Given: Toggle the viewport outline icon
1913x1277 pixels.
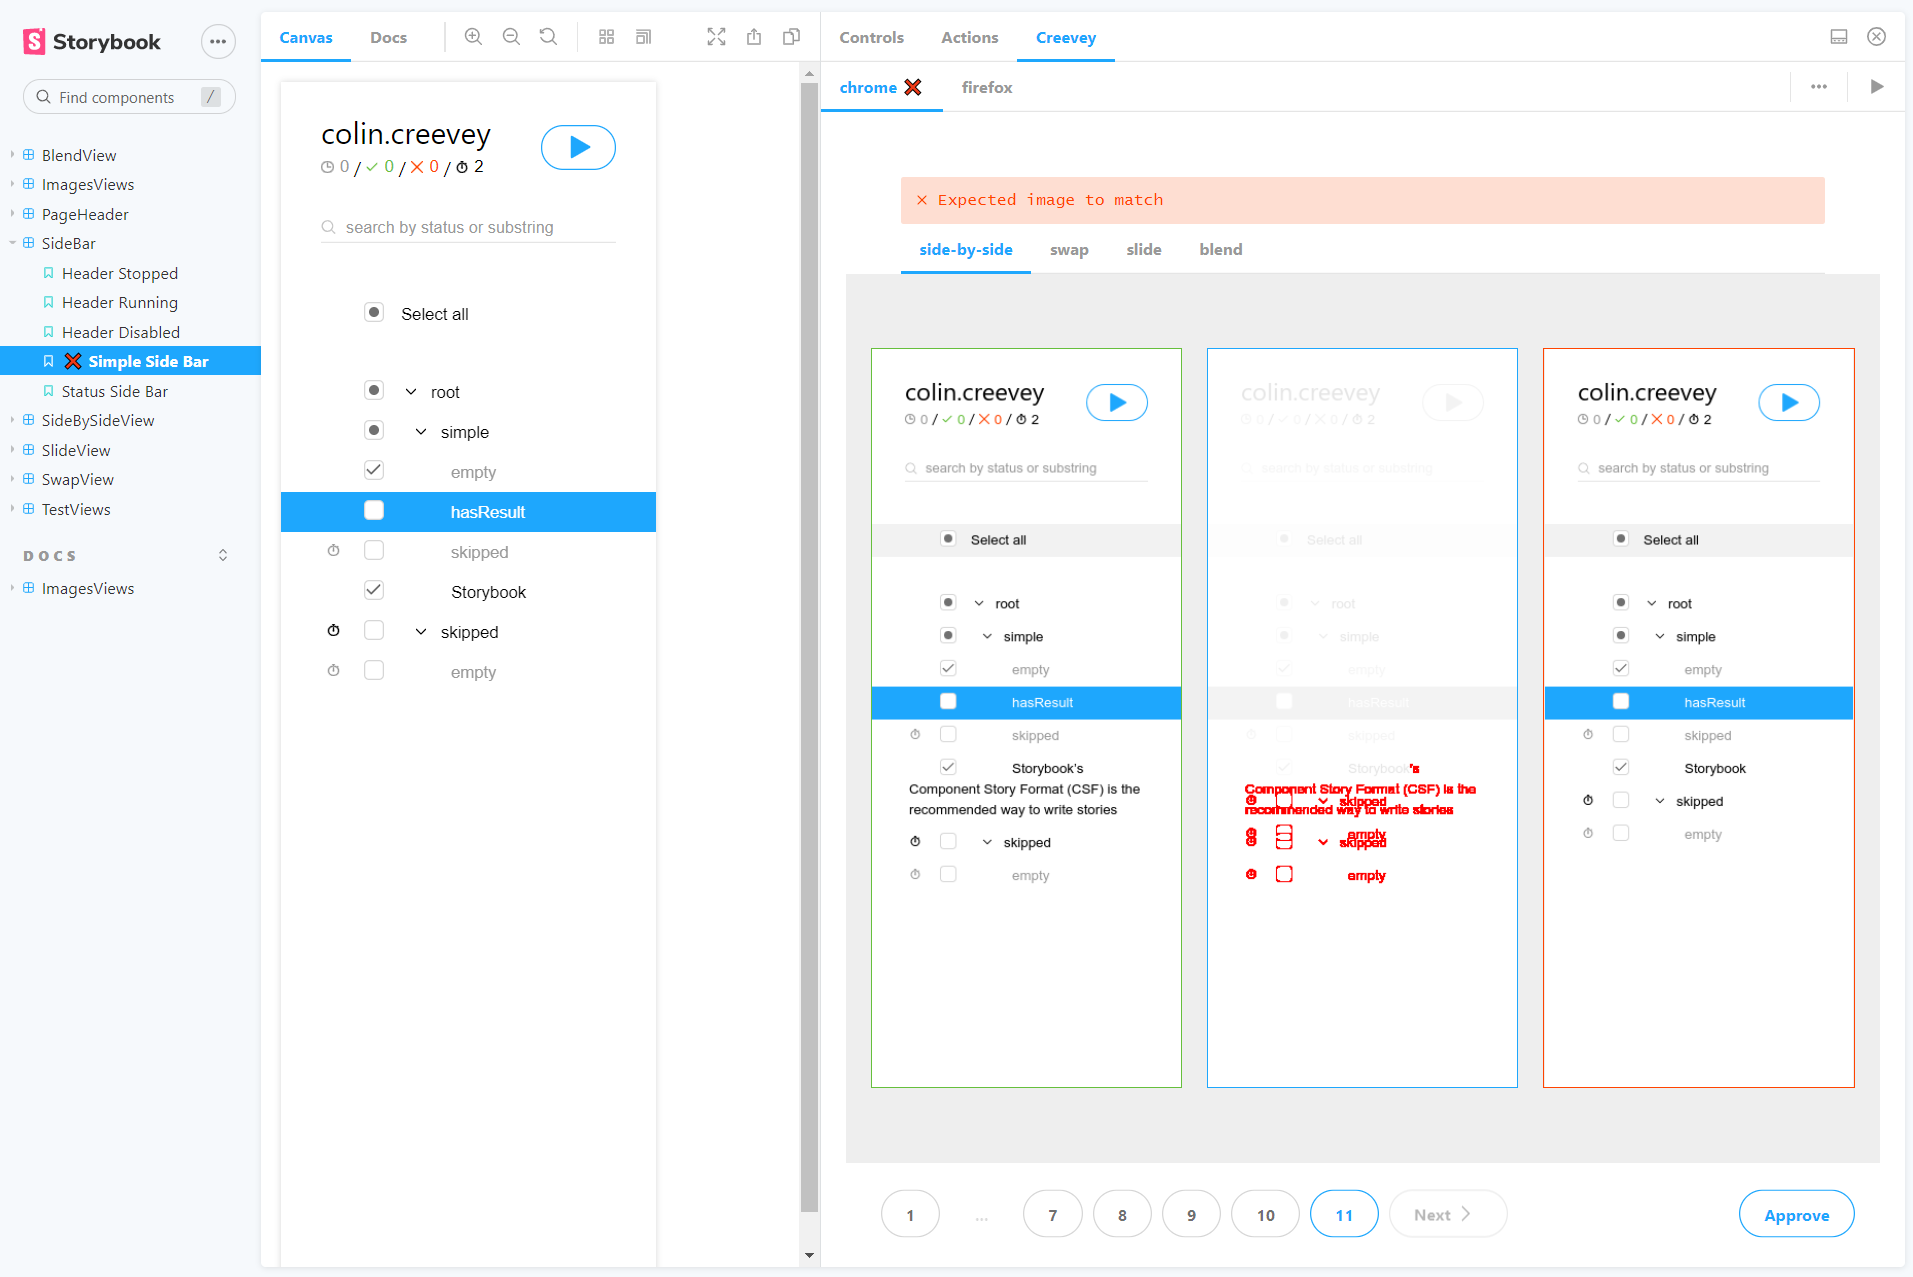Looking at the screenshot, I should pos(643,37).
